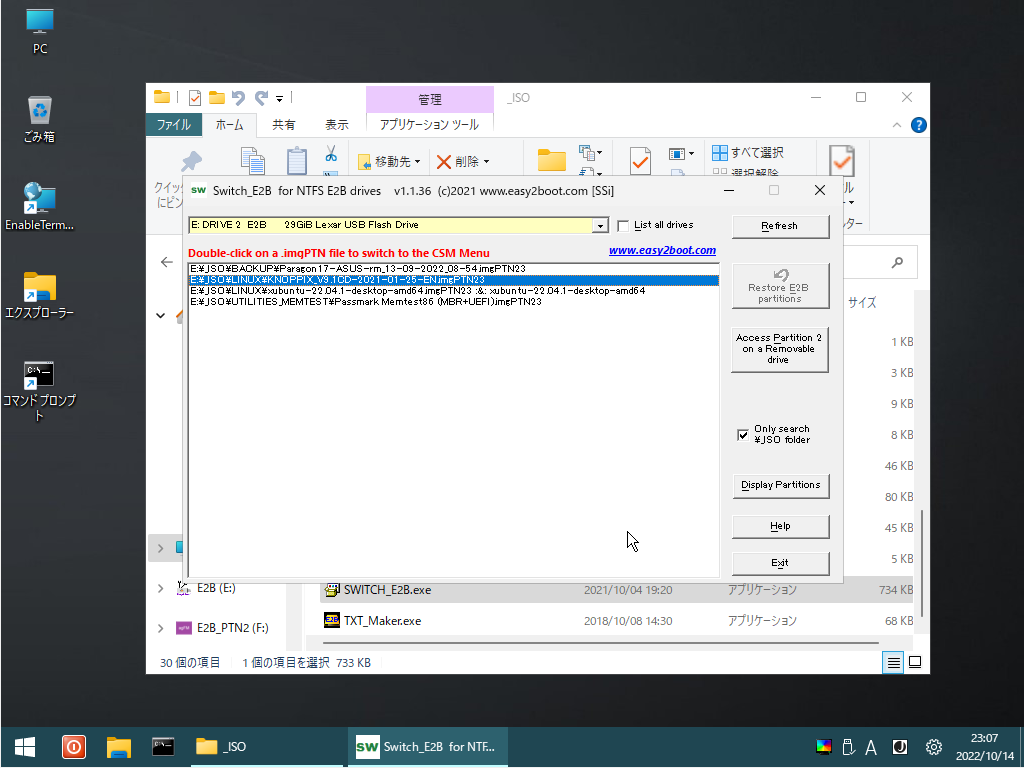Viewport: 1024px width, 768px height.
Task: Open quick access toolbar customize dropdown
Action: point(279,99)
